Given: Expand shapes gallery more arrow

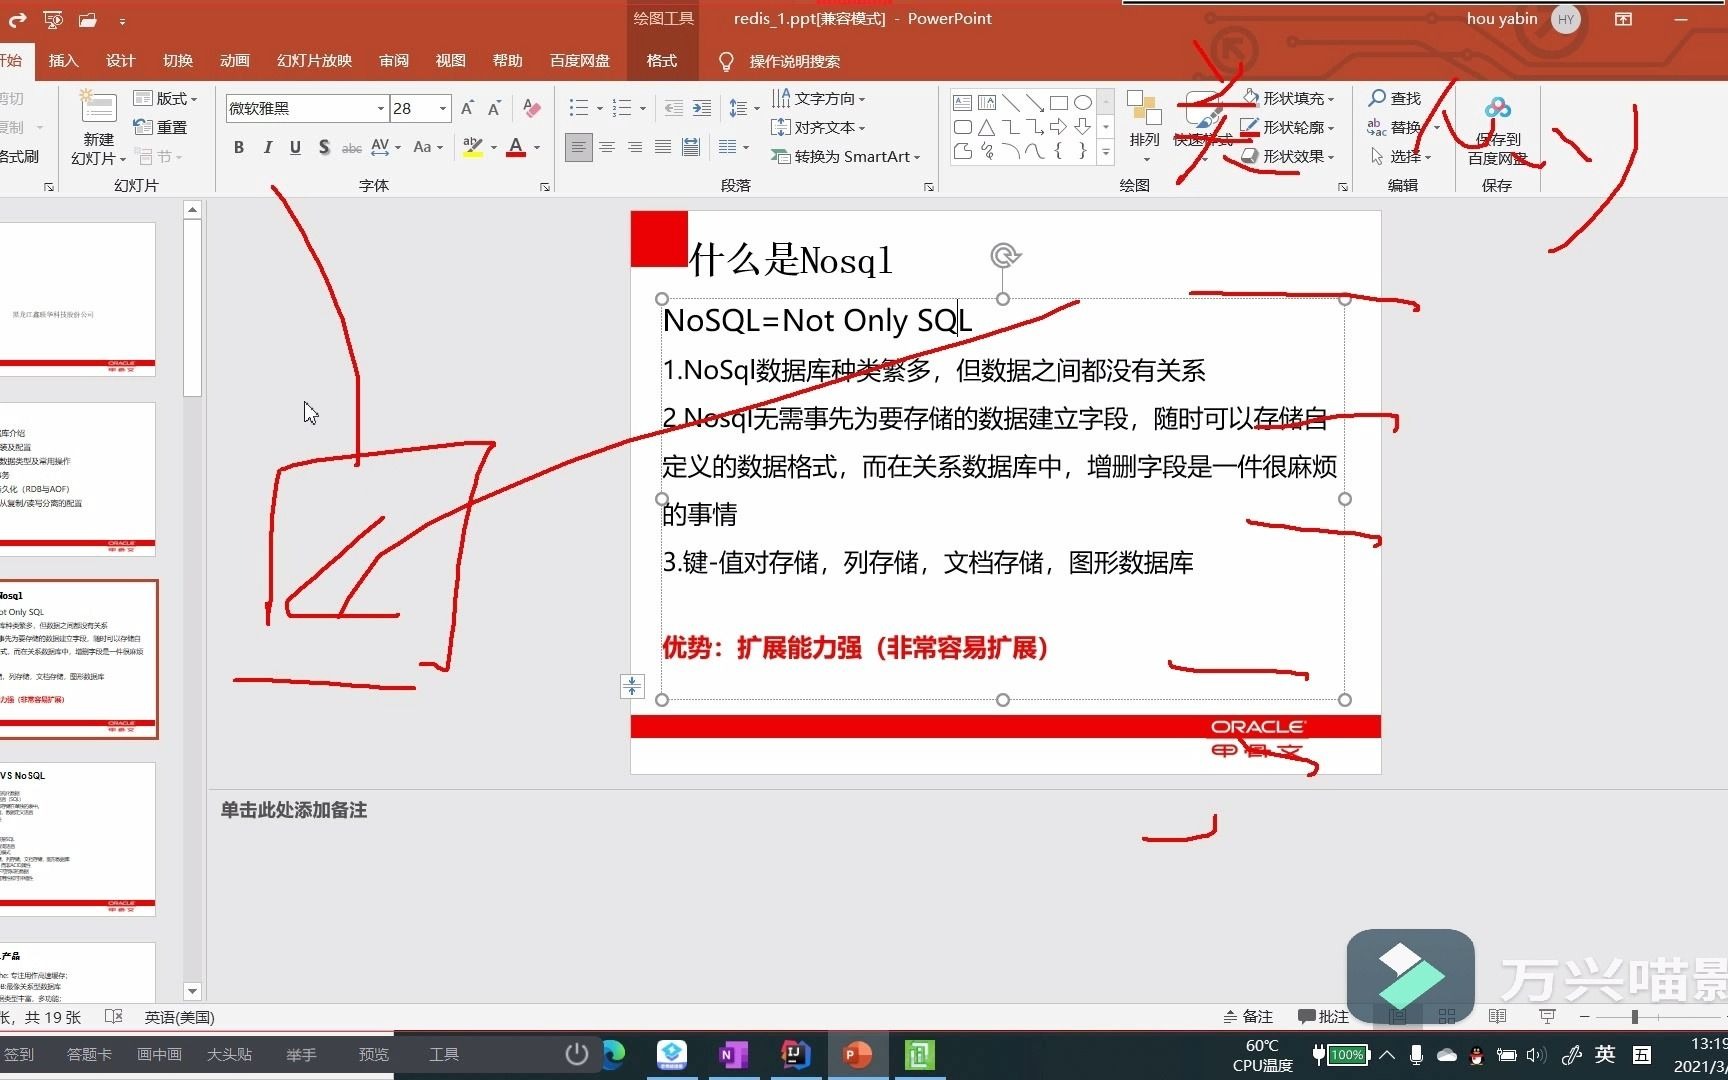Looking at the screenshot, I should 1106,153.
